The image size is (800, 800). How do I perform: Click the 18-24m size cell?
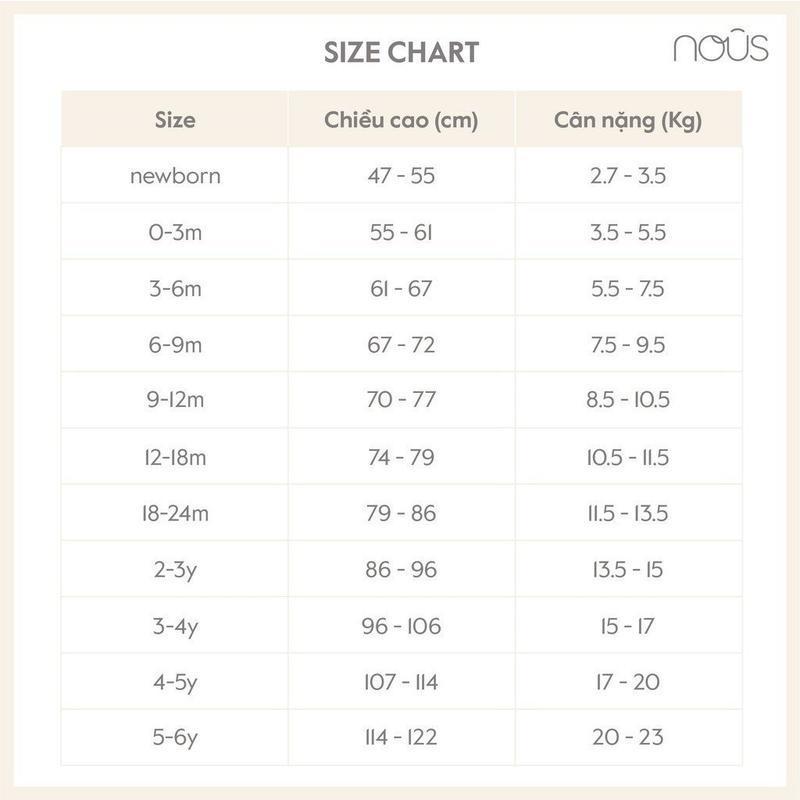tap(175, 514)
